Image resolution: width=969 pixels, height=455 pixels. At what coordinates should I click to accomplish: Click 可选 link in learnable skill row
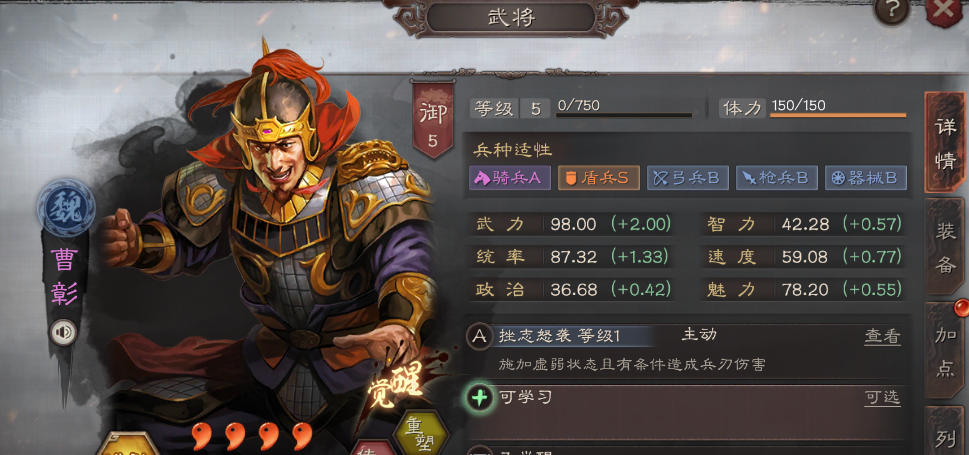pos(882,398)
